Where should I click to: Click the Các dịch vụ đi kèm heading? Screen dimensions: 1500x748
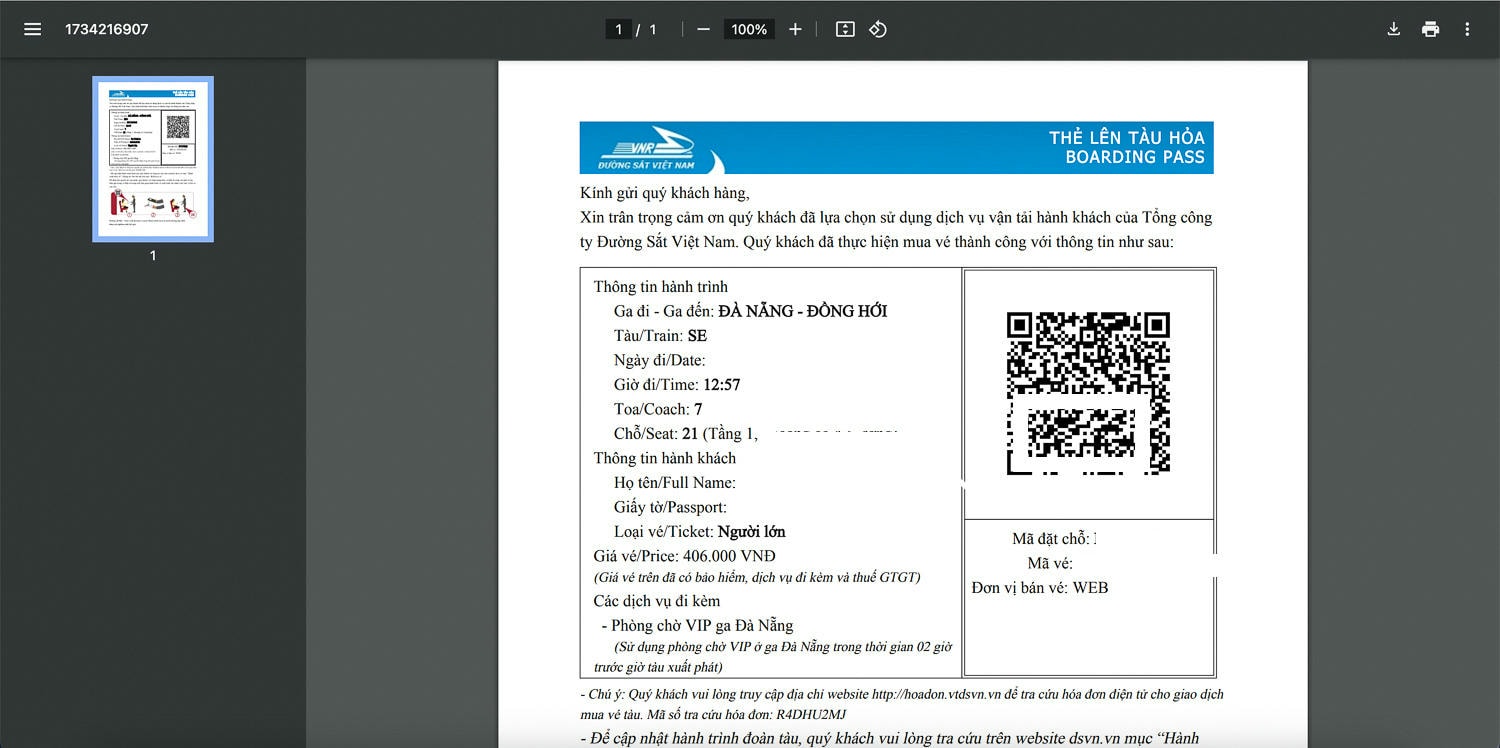point(657,600)
